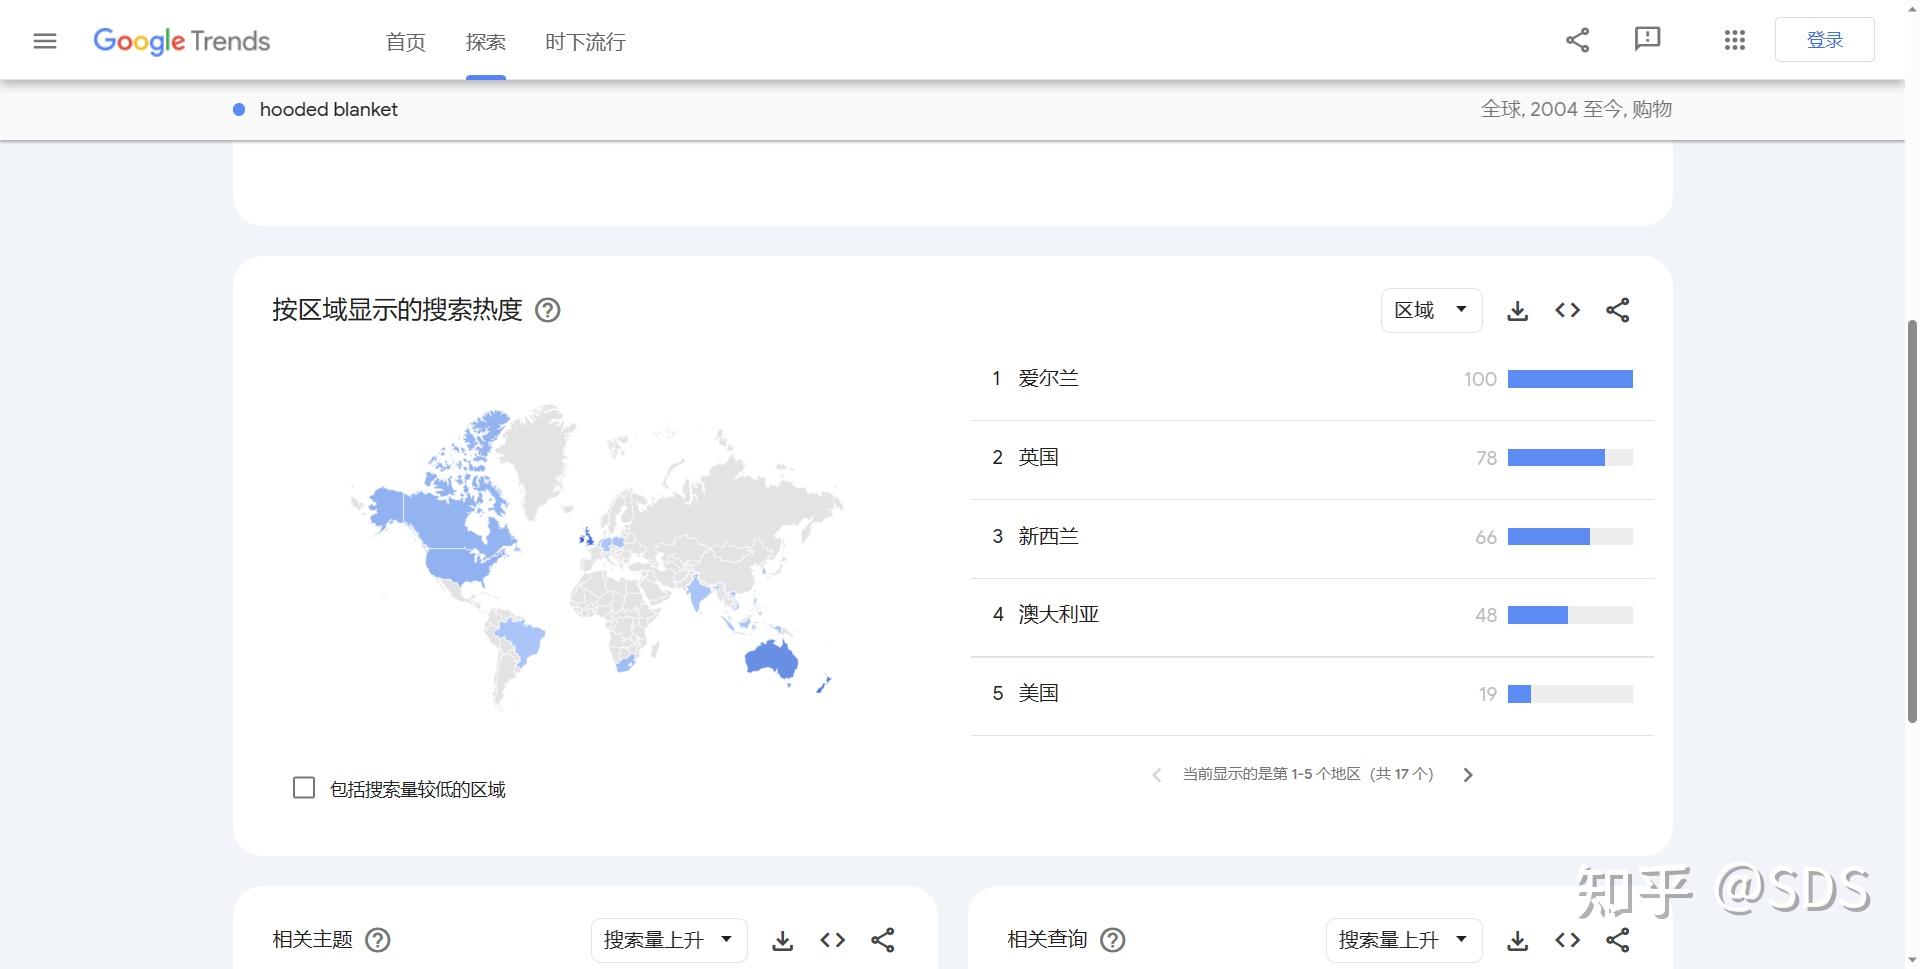The width and height of the screenshot is (1920, 969).
Task: Download the region interest data as CSV
Action: coord(1517,310)
